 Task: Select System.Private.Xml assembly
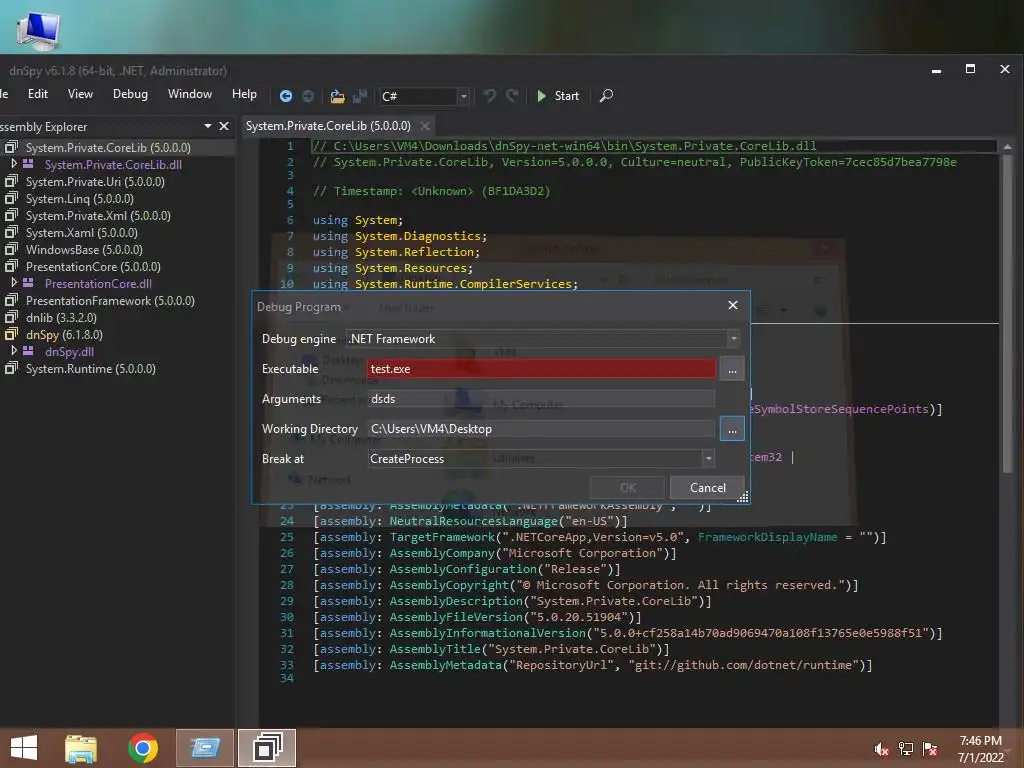point(98,216)
